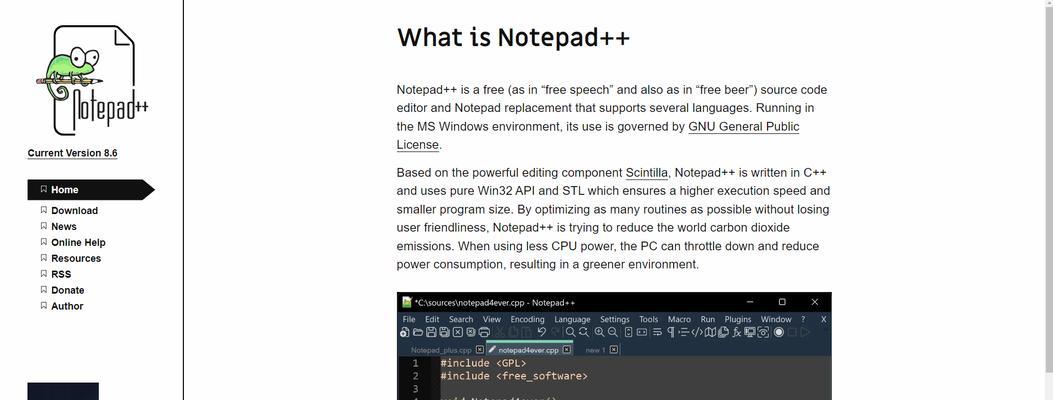The width and height of the screenshot is (1053, 400).
Task: Click the Record Macro toolbar icon
Action: [x=779, y=332]
